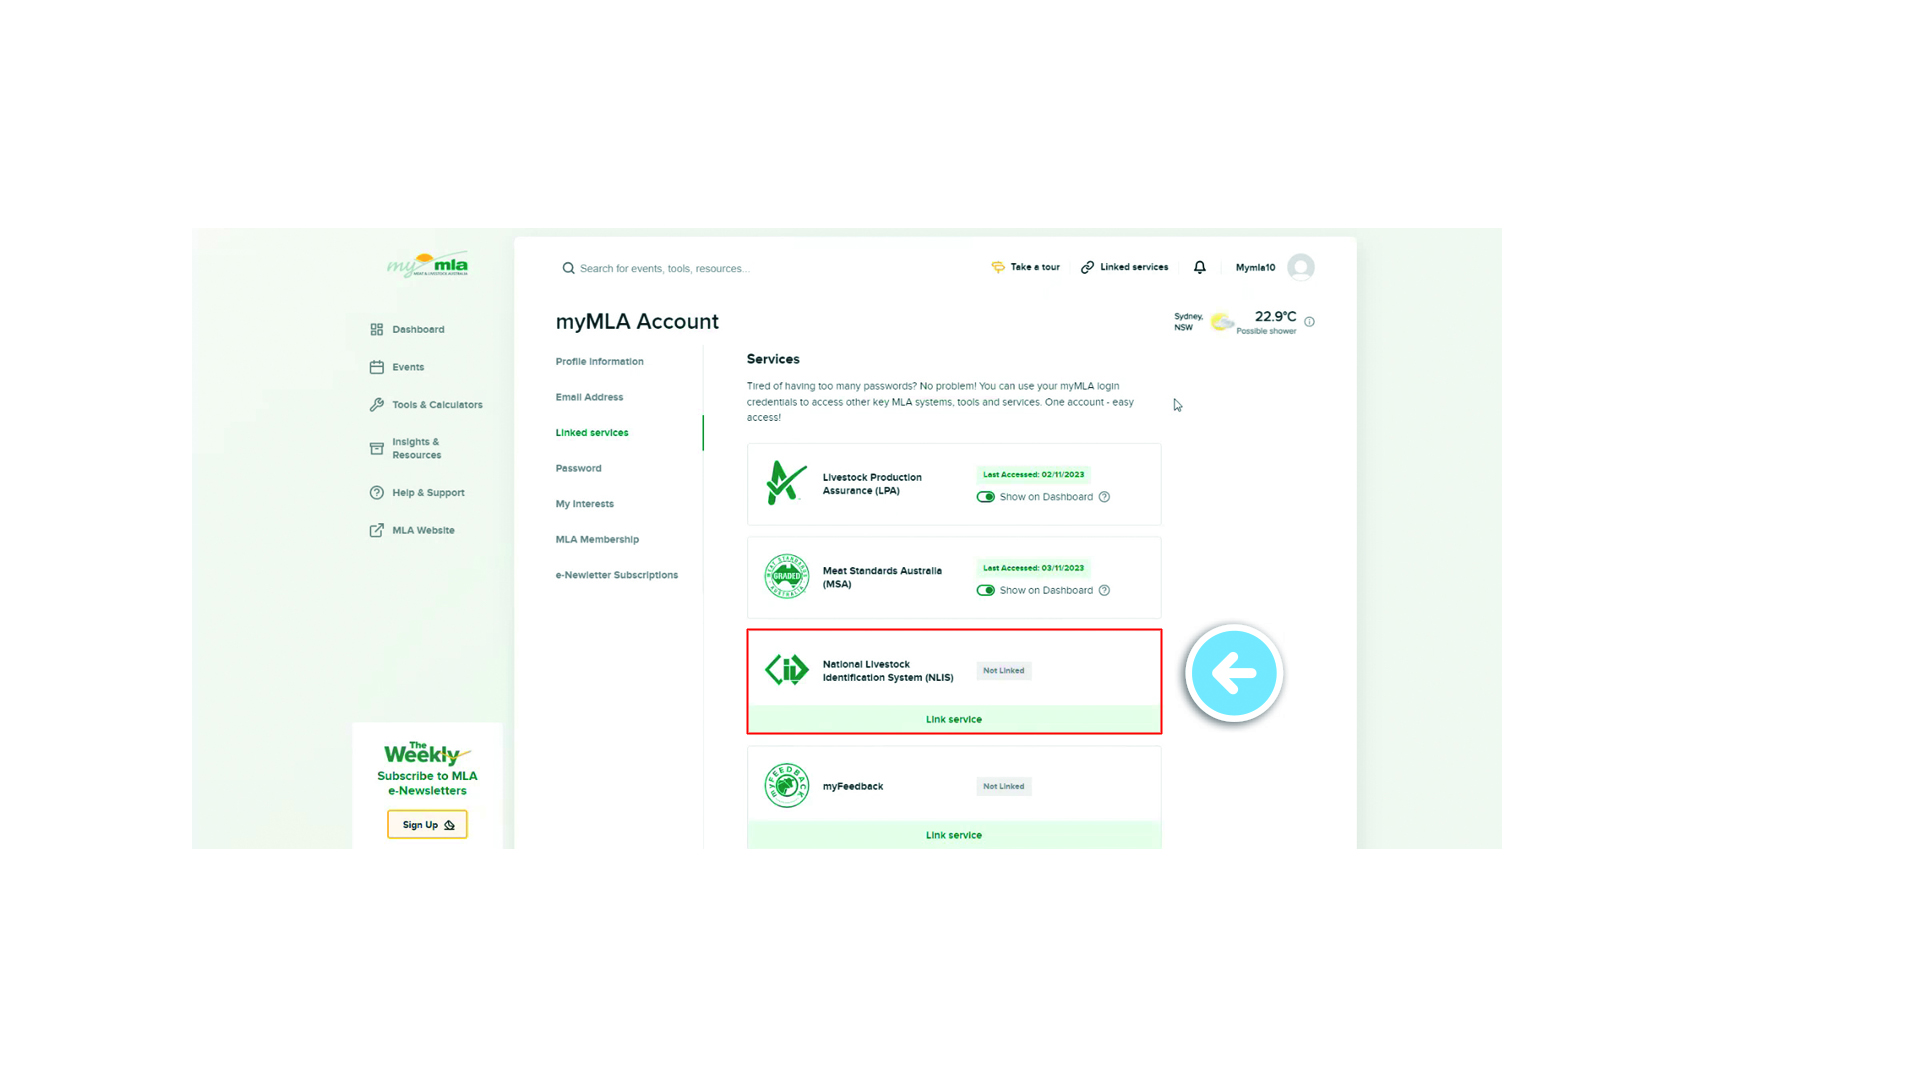
Task: Go to Tools & Calculators in sidebar
Action: (436, 405)
